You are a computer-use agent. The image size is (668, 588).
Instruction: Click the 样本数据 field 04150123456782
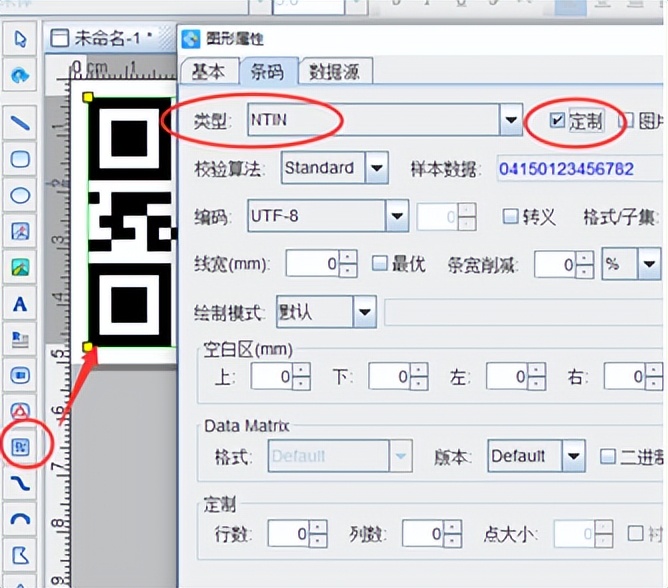point(582,169)
